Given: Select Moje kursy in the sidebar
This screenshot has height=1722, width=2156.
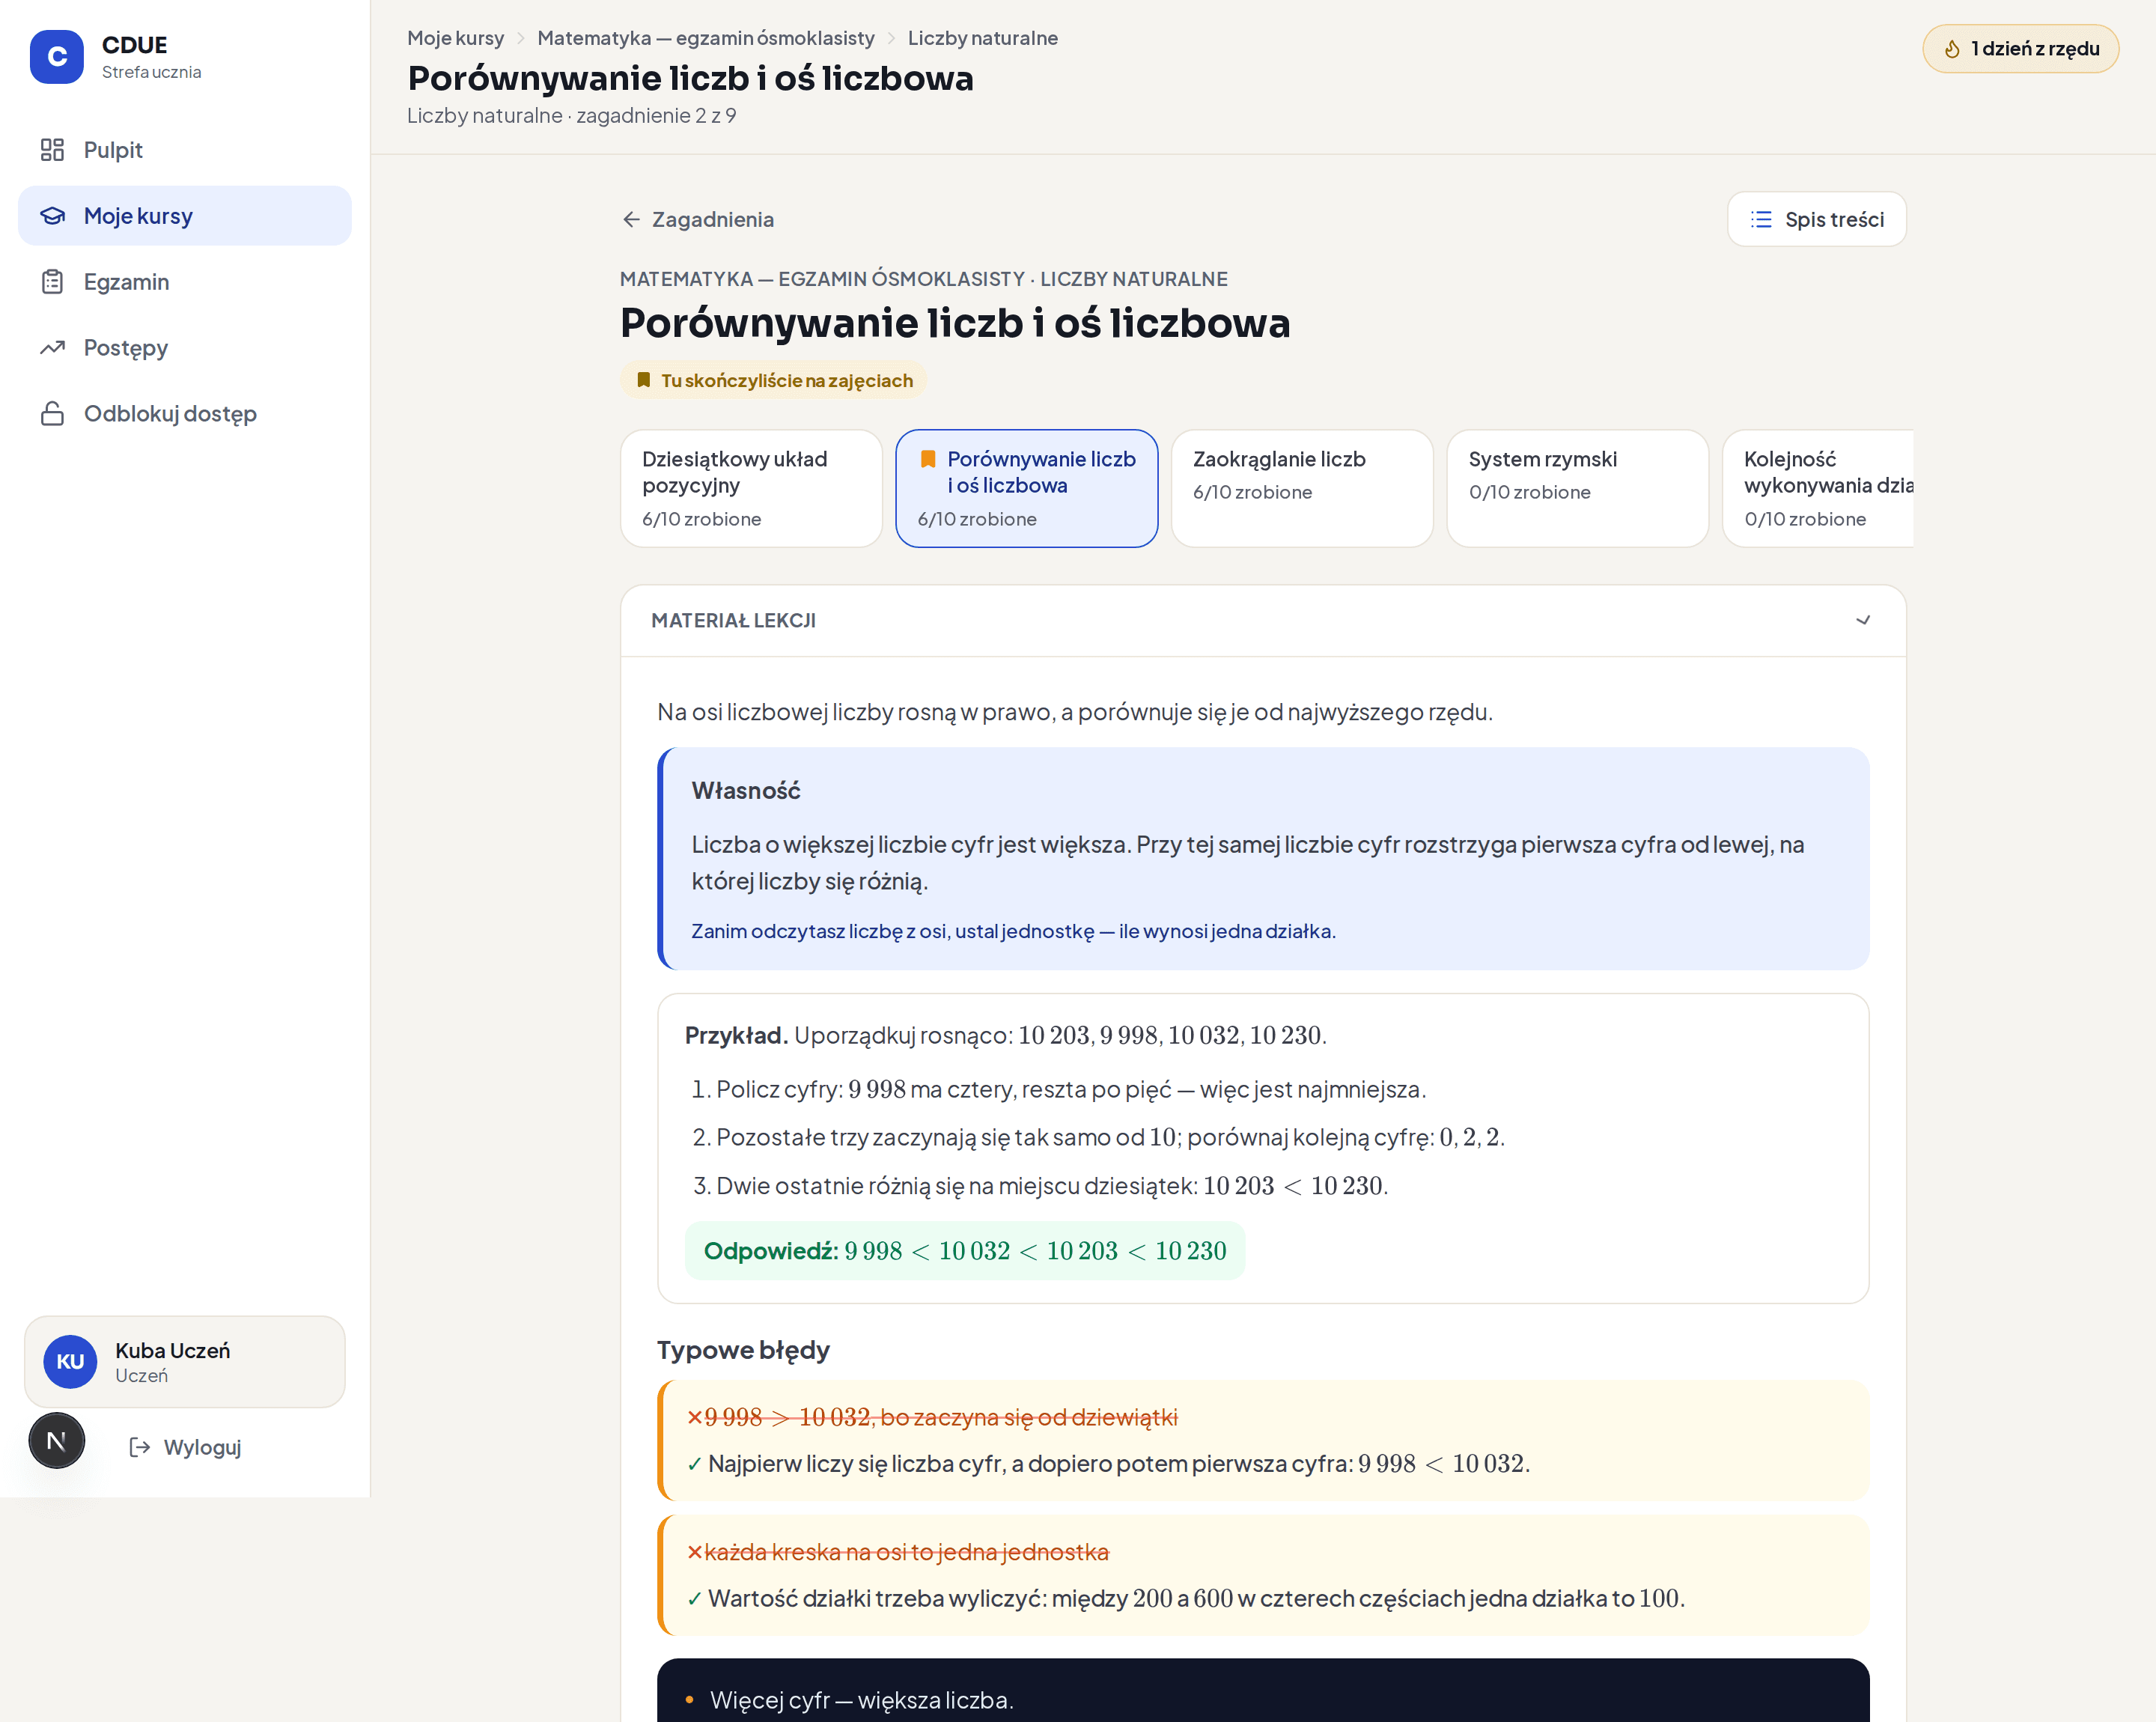Looking at the screenshot, I should tap(185, 216).
